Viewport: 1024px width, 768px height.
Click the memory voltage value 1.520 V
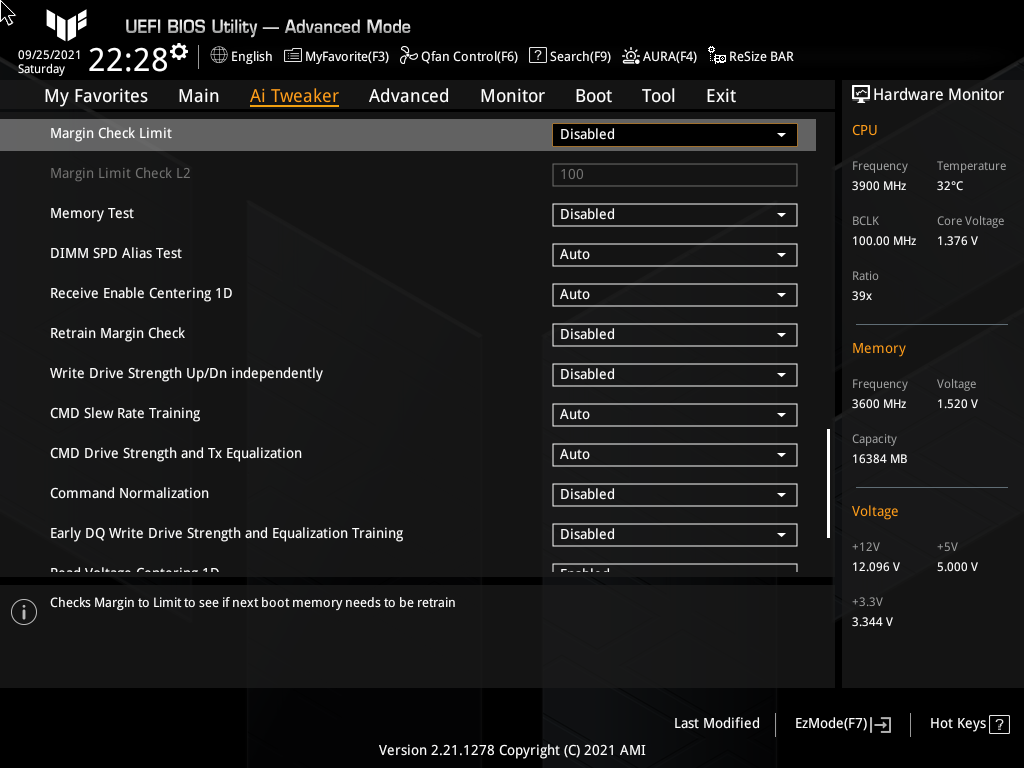click(x=957, y=404)
